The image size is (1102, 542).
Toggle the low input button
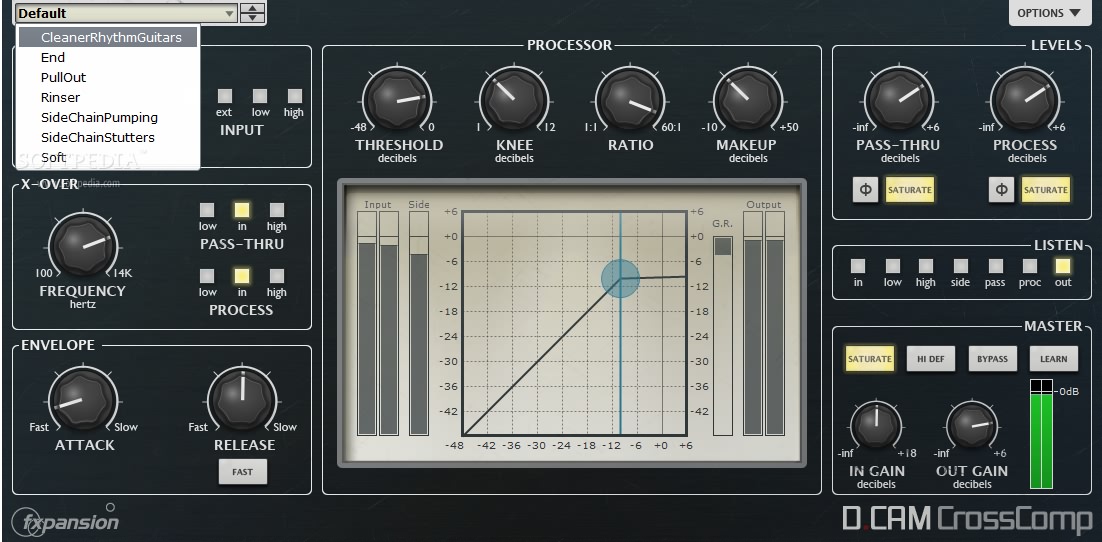pyautogui.click(x=260, y=96)
